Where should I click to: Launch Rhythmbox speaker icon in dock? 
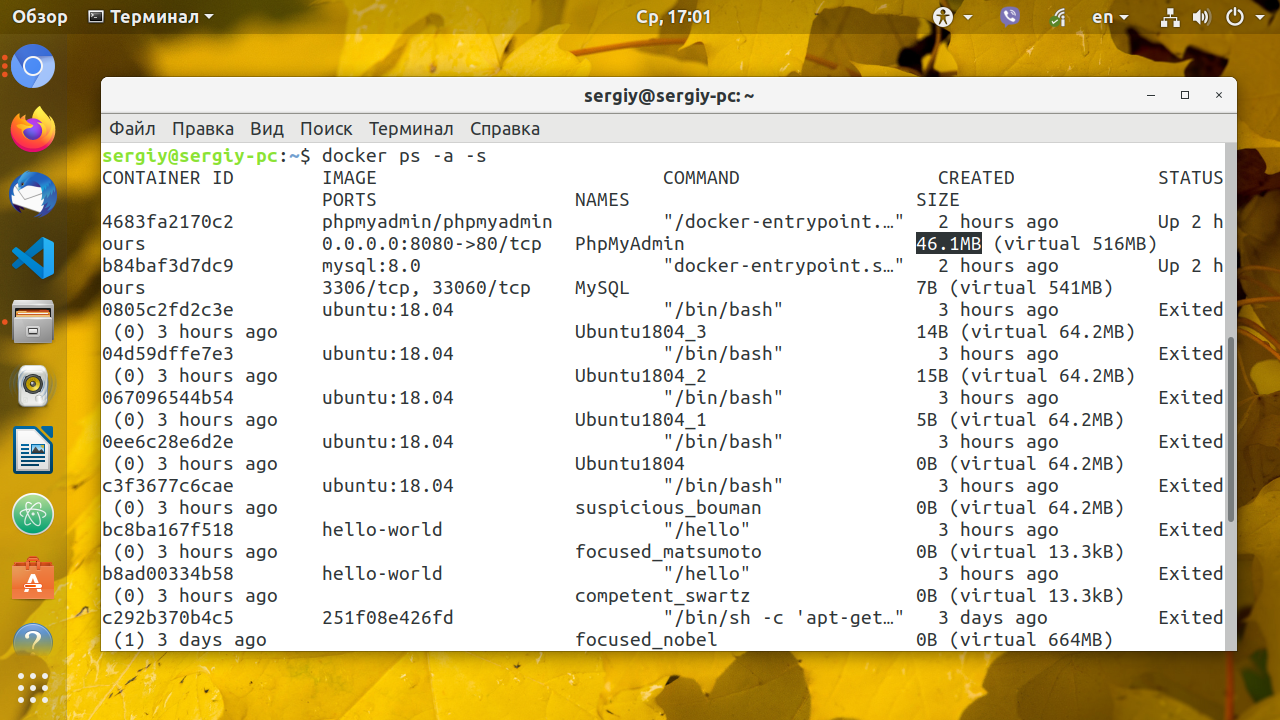pyautogui.click(x=33, y=386)
